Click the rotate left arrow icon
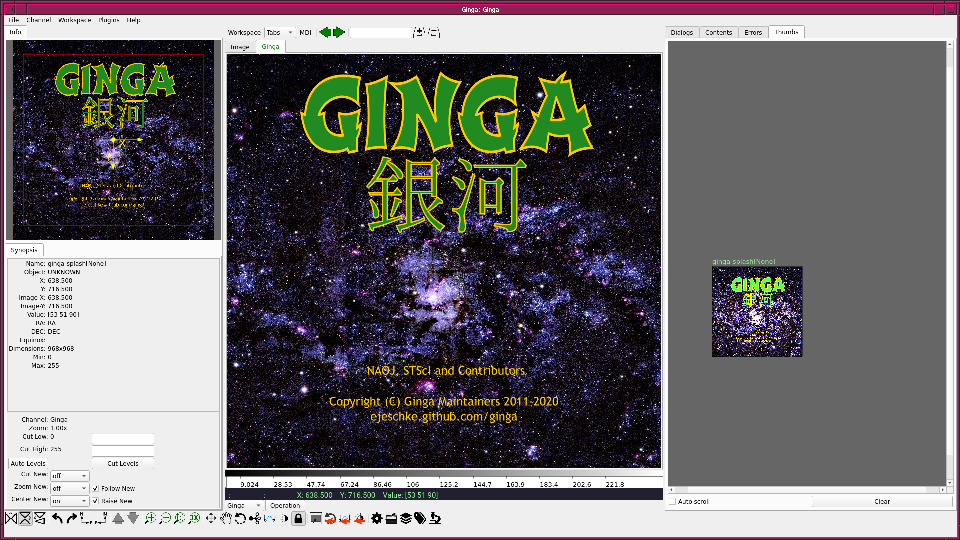This screenshot has width=960, height=540. (58, 518)
